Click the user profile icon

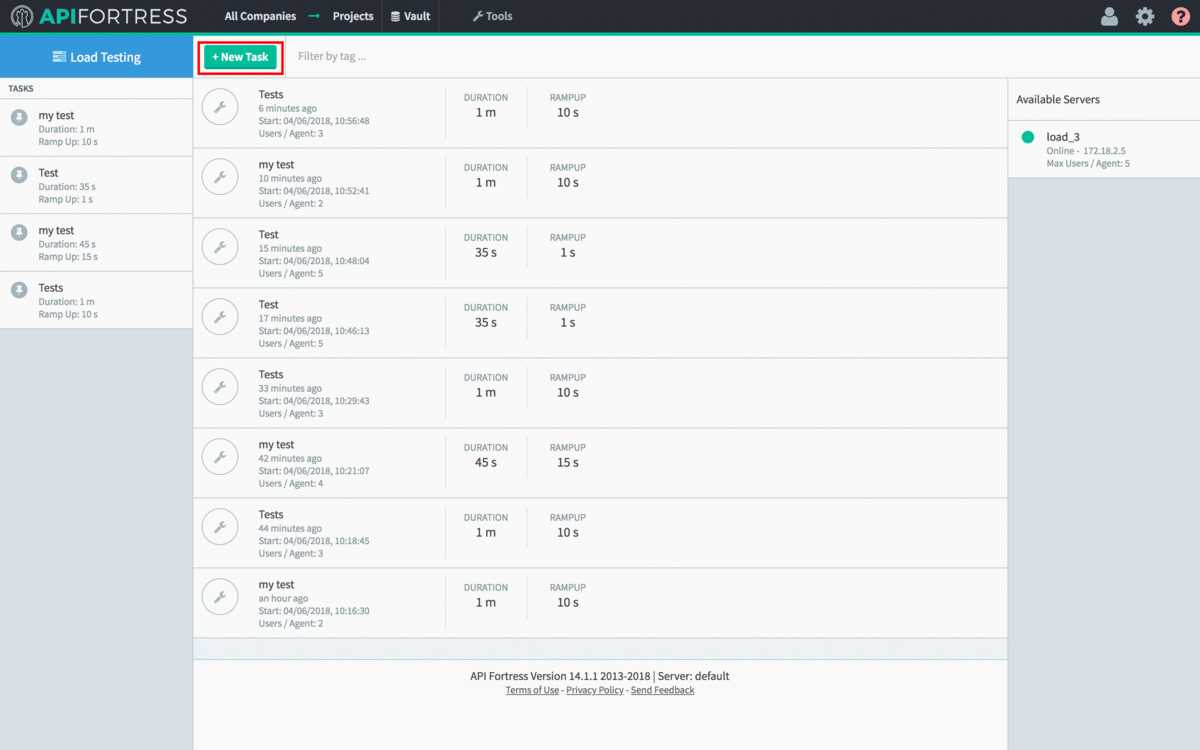pyautogui.click(x=1109, y=16)
